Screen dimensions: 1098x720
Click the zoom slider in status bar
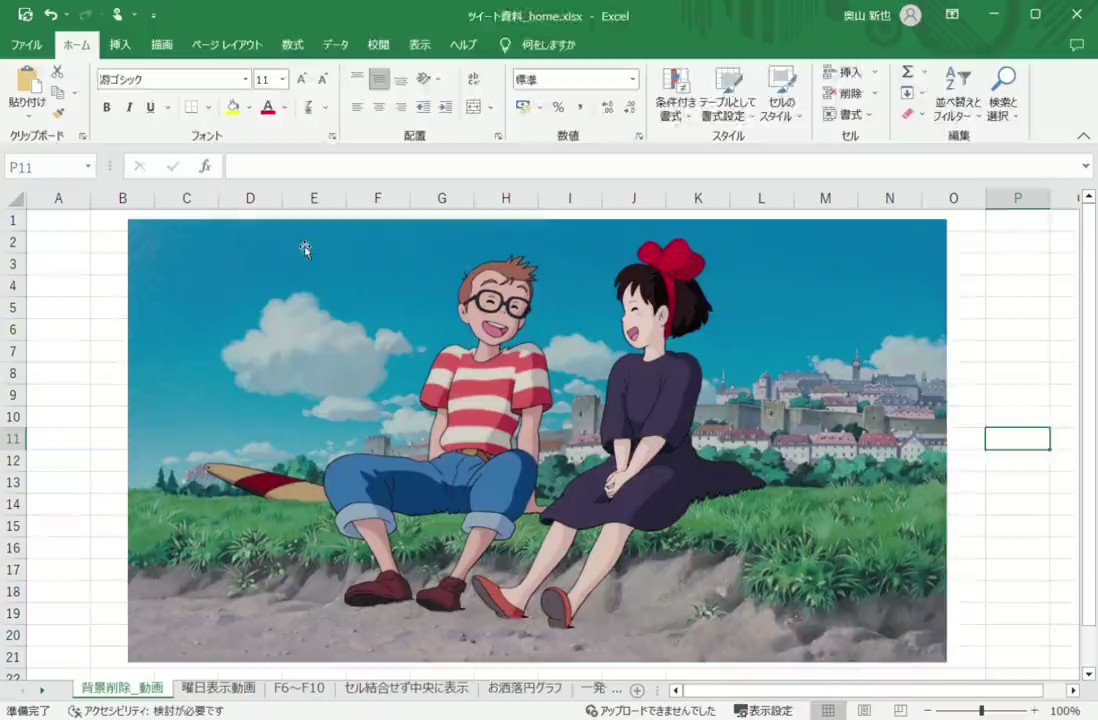[x=981, y=710]
